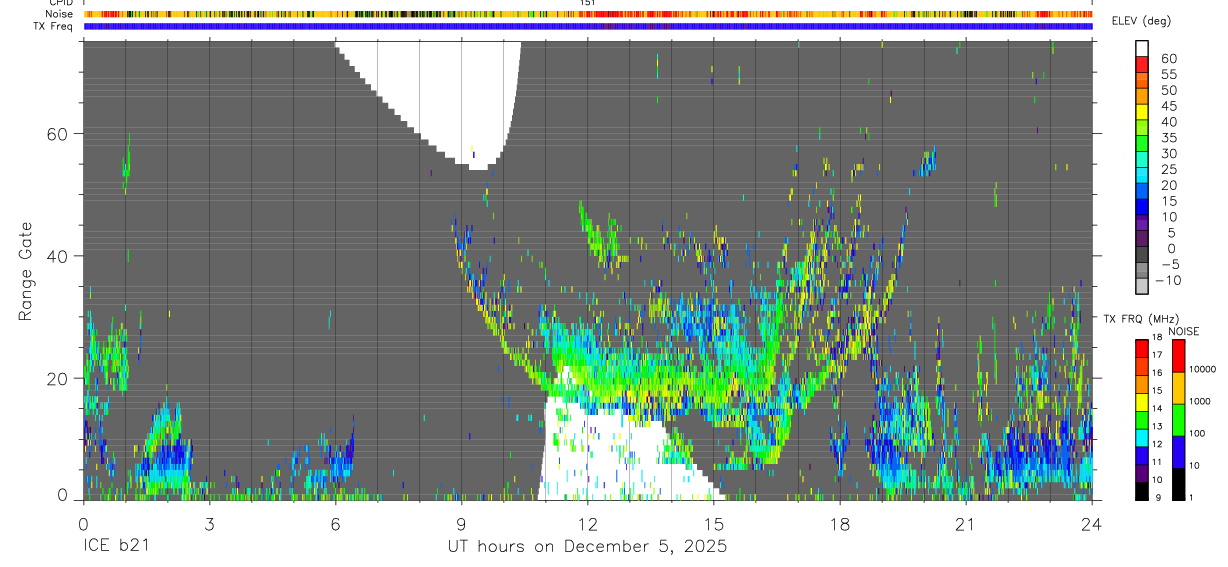Click the 'CPID' row label at top left
The image size is (1228, 567).
(x=62, y=3)
